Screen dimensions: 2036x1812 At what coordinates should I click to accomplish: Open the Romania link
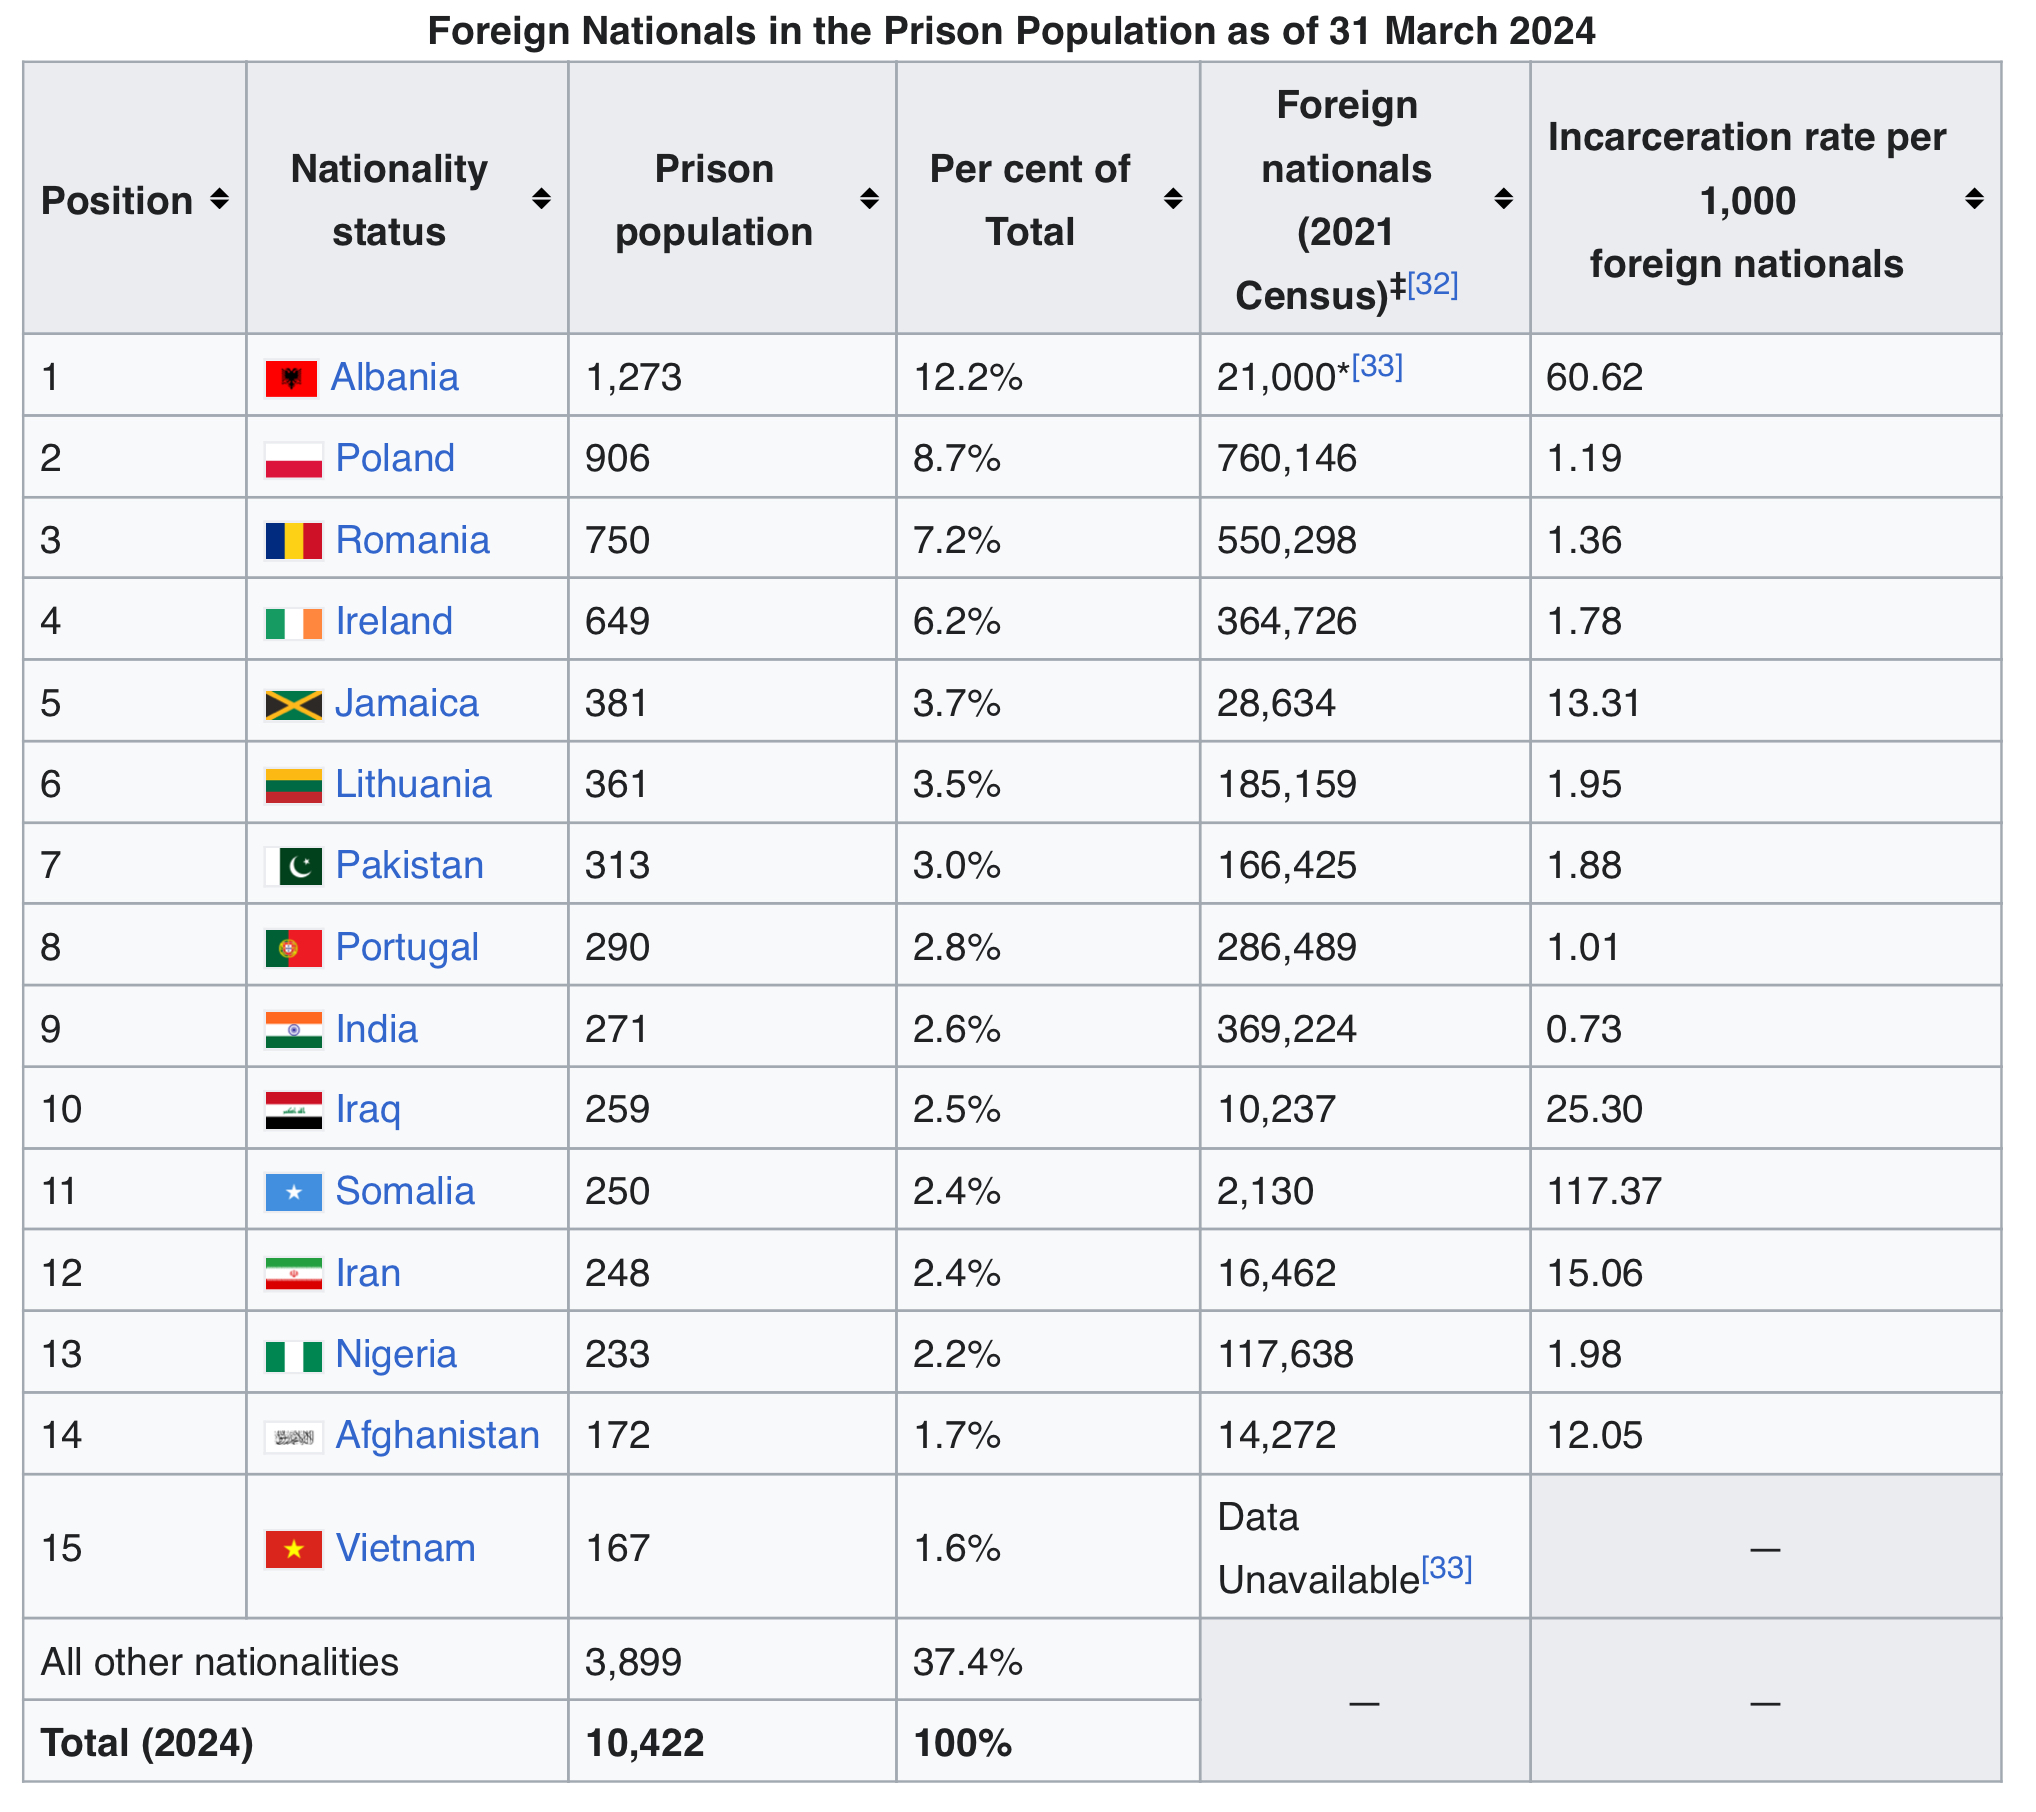(x=412, y=541)
